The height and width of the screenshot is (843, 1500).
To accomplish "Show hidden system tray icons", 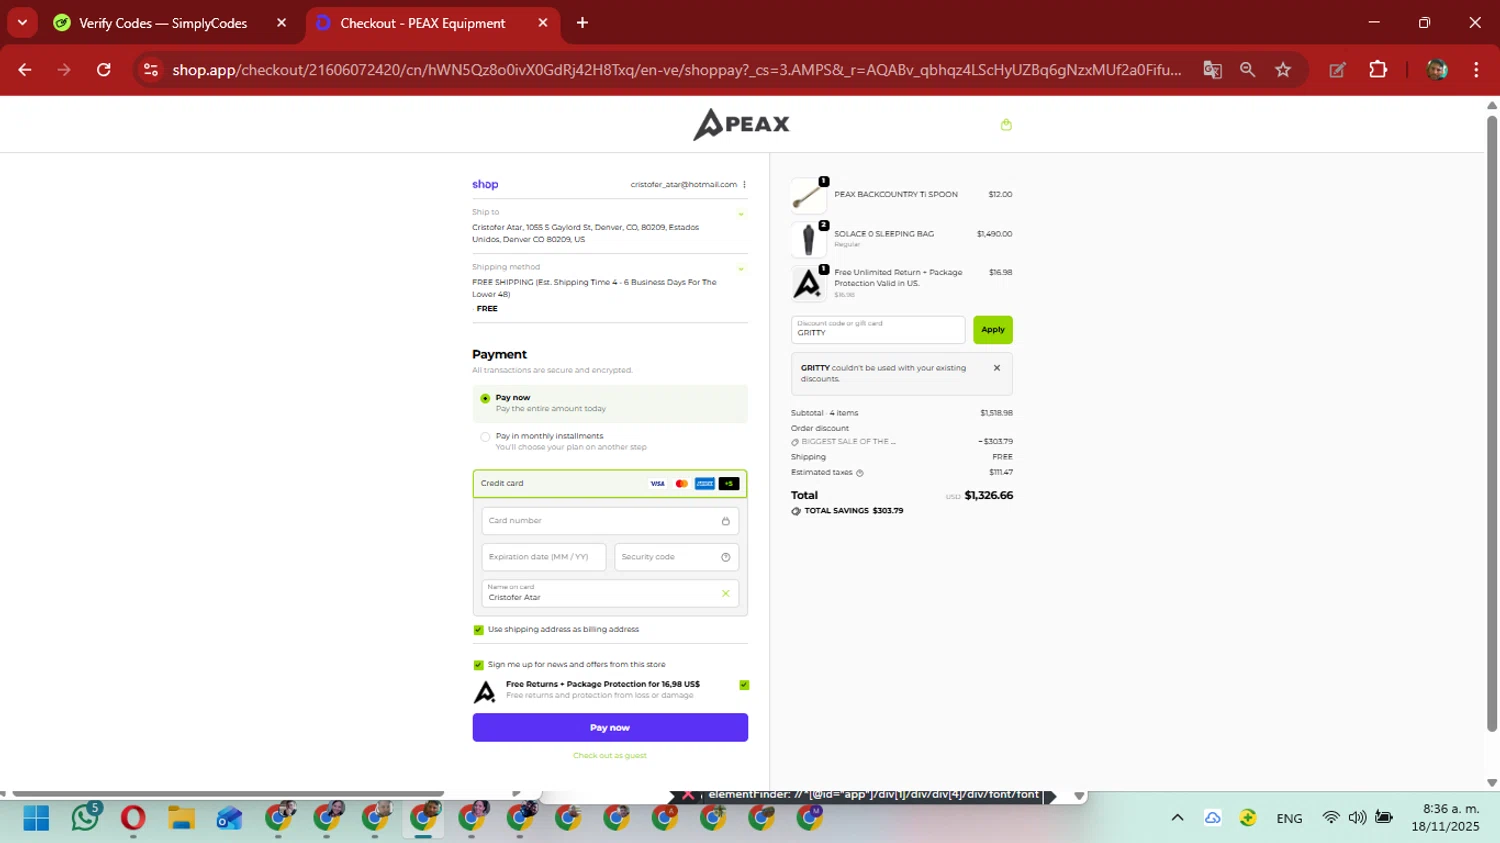I will point(1177,818).
